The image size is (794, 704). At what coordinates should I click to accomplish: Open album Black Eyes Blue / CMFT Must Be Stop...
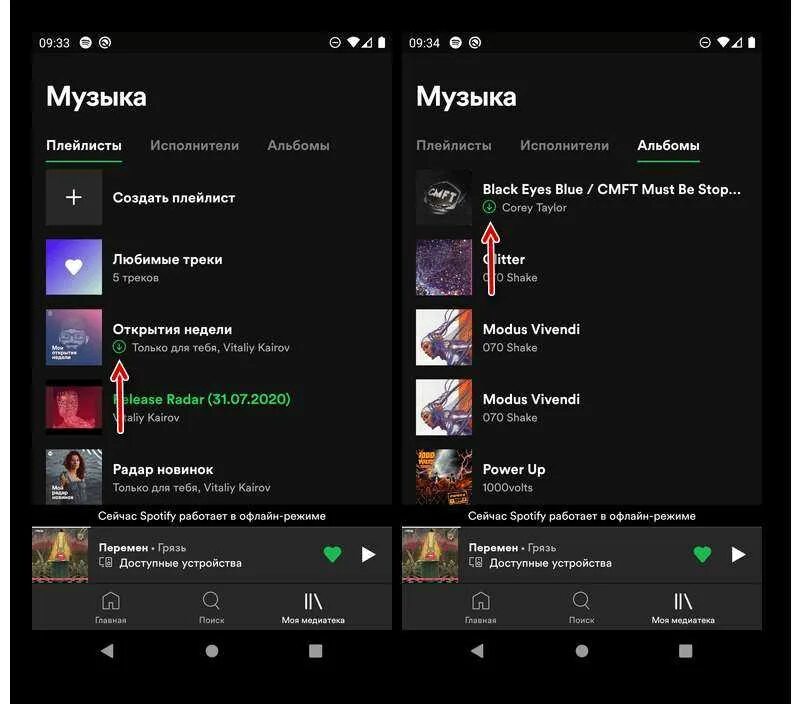581,197
